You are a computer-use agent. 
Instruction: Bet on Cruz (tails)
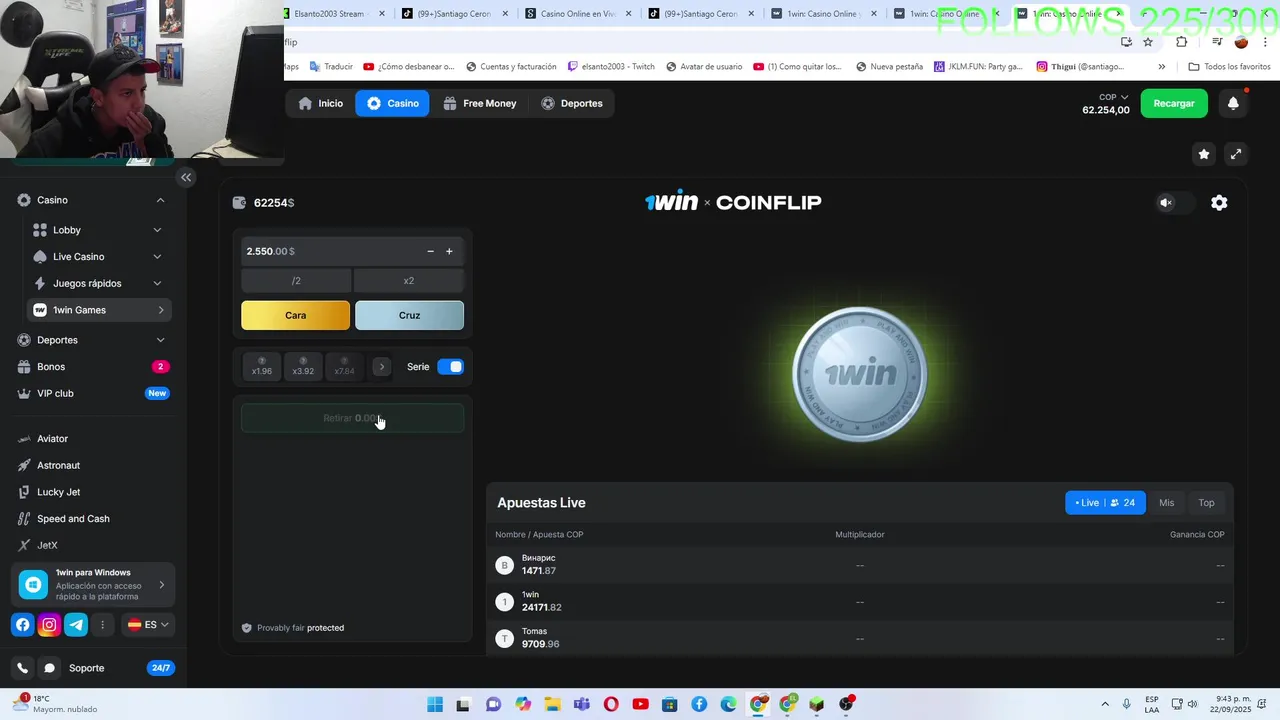pyautogui.click(x=409, y=315)
